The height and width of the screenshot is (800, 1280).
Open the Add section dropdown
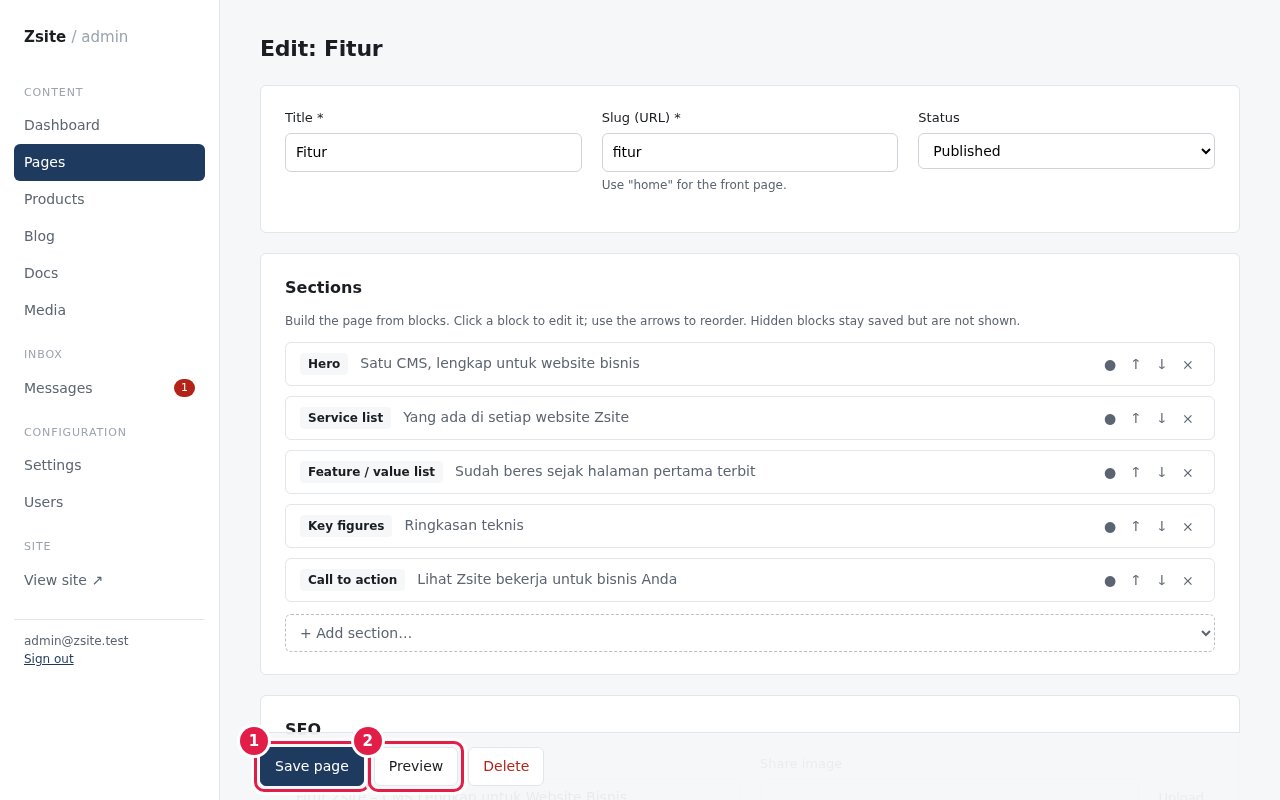(x=750, y=633)
